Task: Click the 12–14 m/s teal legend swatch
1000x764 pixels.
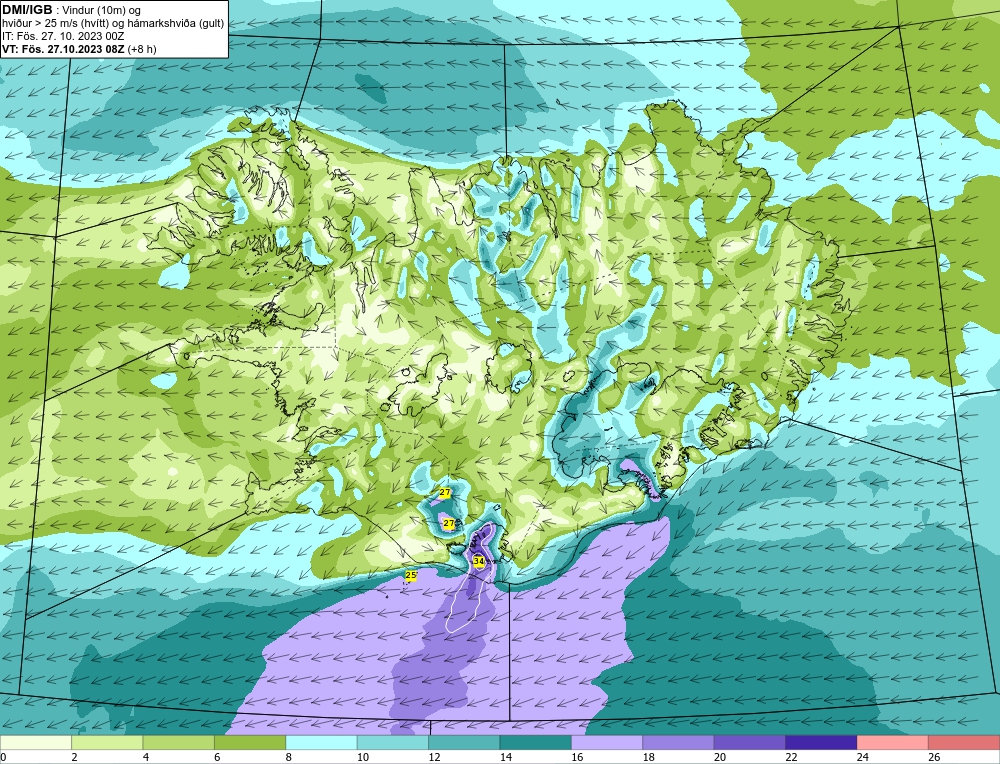Action: pos(464,743)
